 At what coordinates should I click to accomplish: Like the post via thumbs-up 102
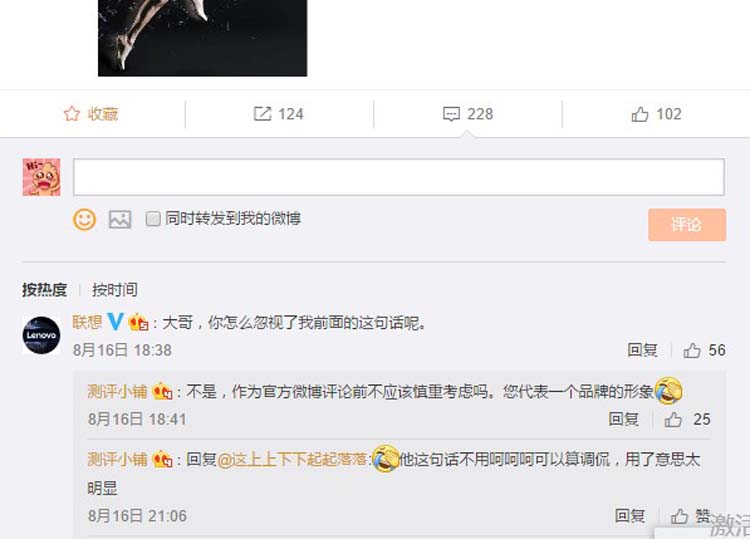pos(640,114)
